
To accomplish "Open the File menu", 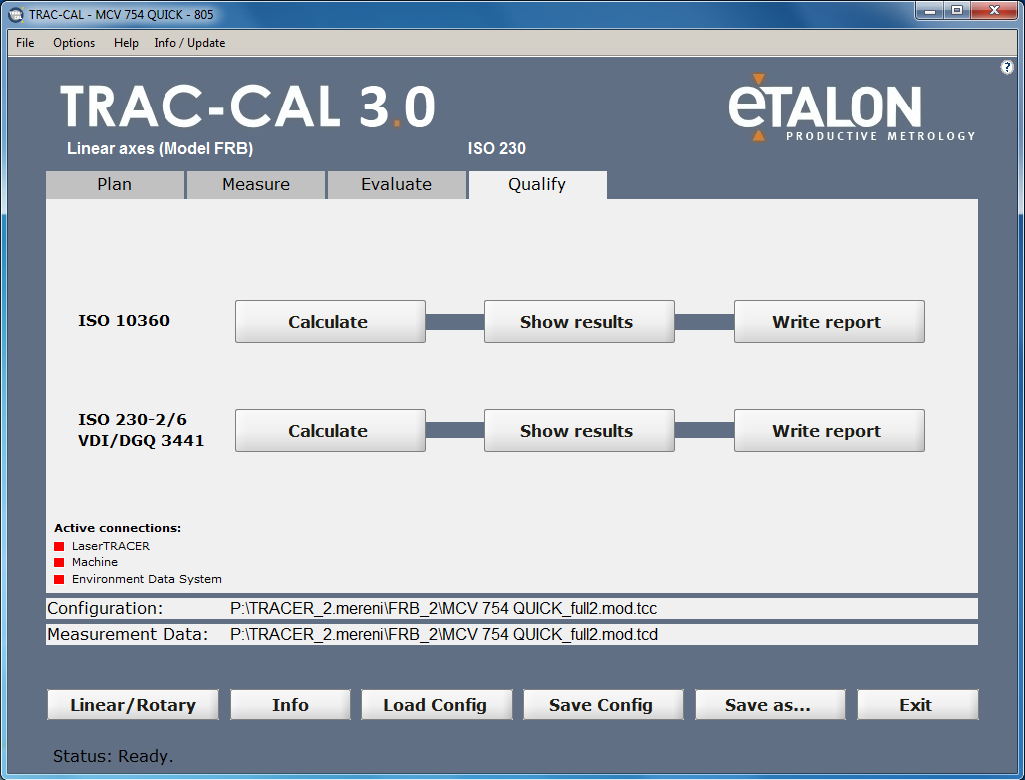I will (x=25, y=42).
